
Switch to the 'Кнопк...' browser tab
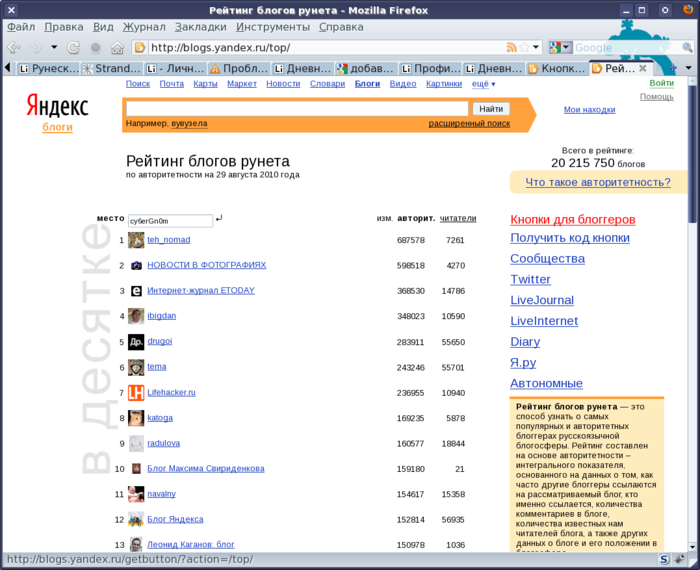pyautogui.click(x=556, y=69)
